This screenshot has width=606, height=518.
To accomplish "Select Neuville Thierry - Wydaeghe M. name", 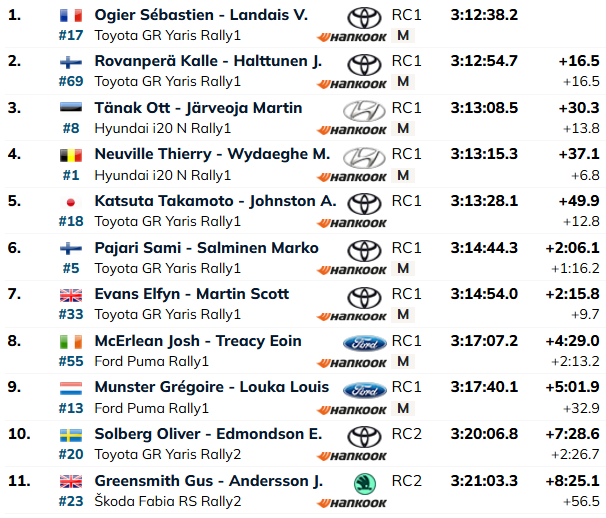I will coord(212,154).
